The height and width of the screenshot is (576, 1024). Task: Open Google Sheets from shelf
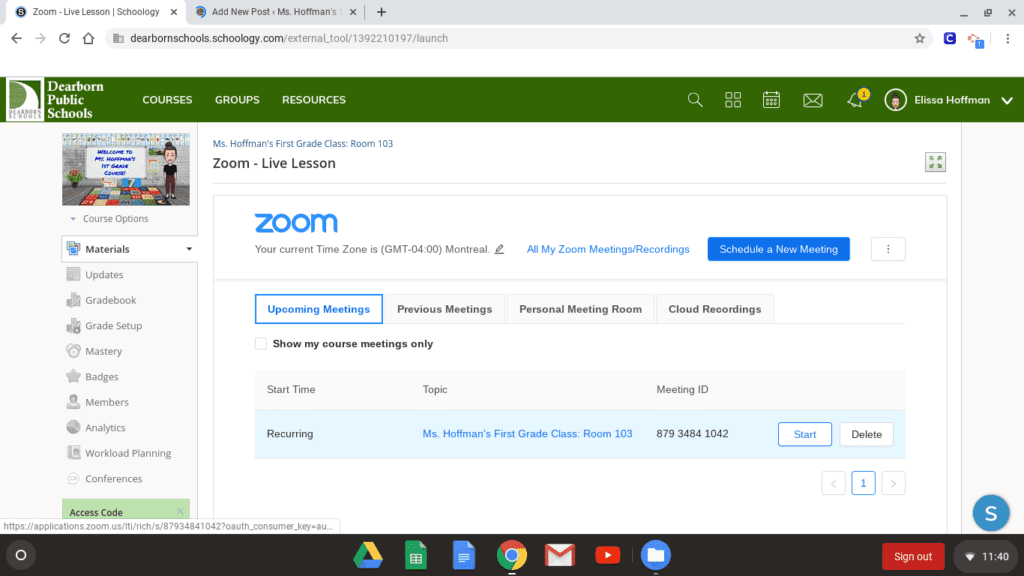tap(415, 556)
